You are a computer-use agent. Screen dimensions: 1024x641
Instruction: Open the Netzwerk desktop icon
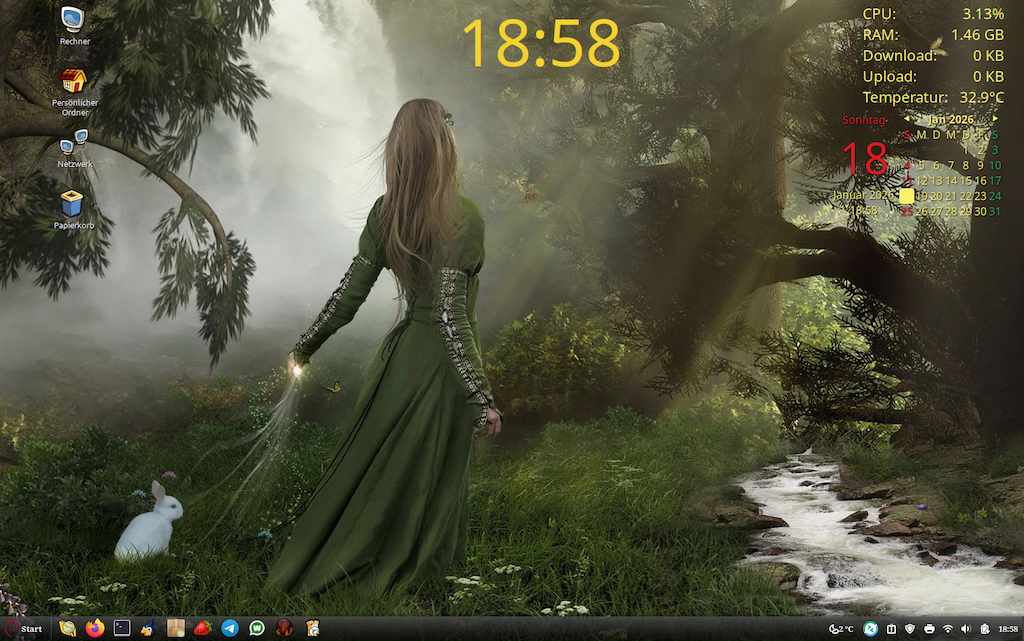pos(74,143)
